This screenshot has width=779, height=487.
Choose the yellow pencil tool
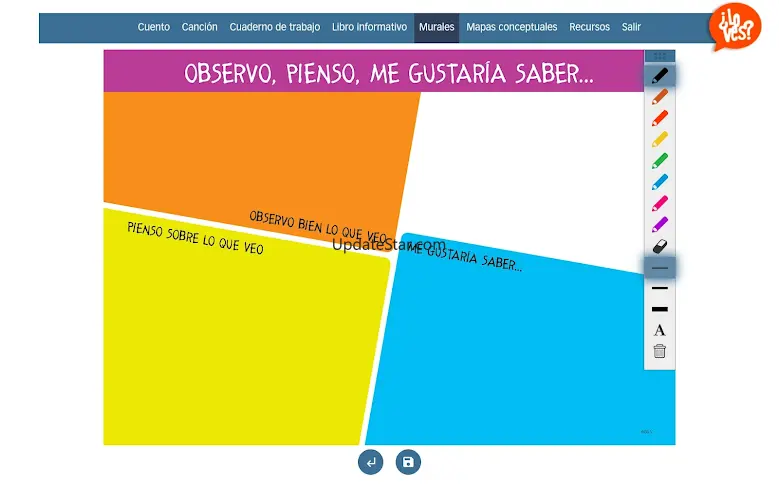coord(659,139)
